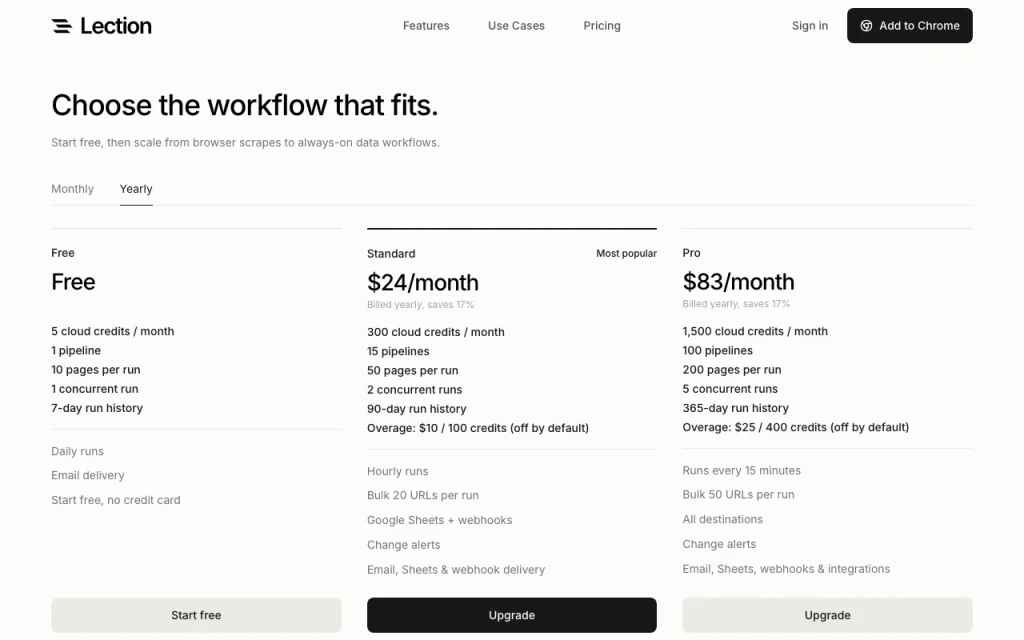Click "Start free, no credit card" text
Image resolution: width=1024 pixels, height=640 pixels.
(x=116, y=500)
